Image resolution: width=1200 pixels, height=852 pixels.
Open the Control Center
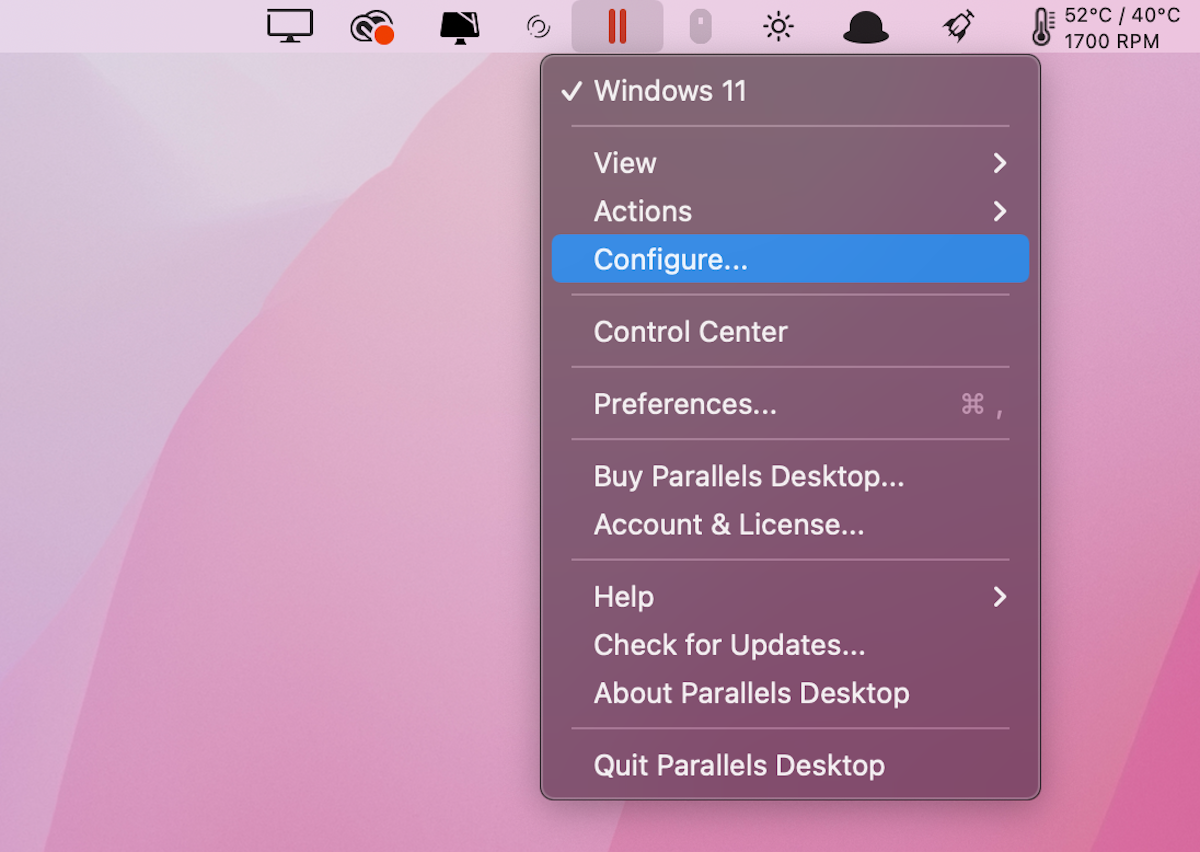[690, 331]
